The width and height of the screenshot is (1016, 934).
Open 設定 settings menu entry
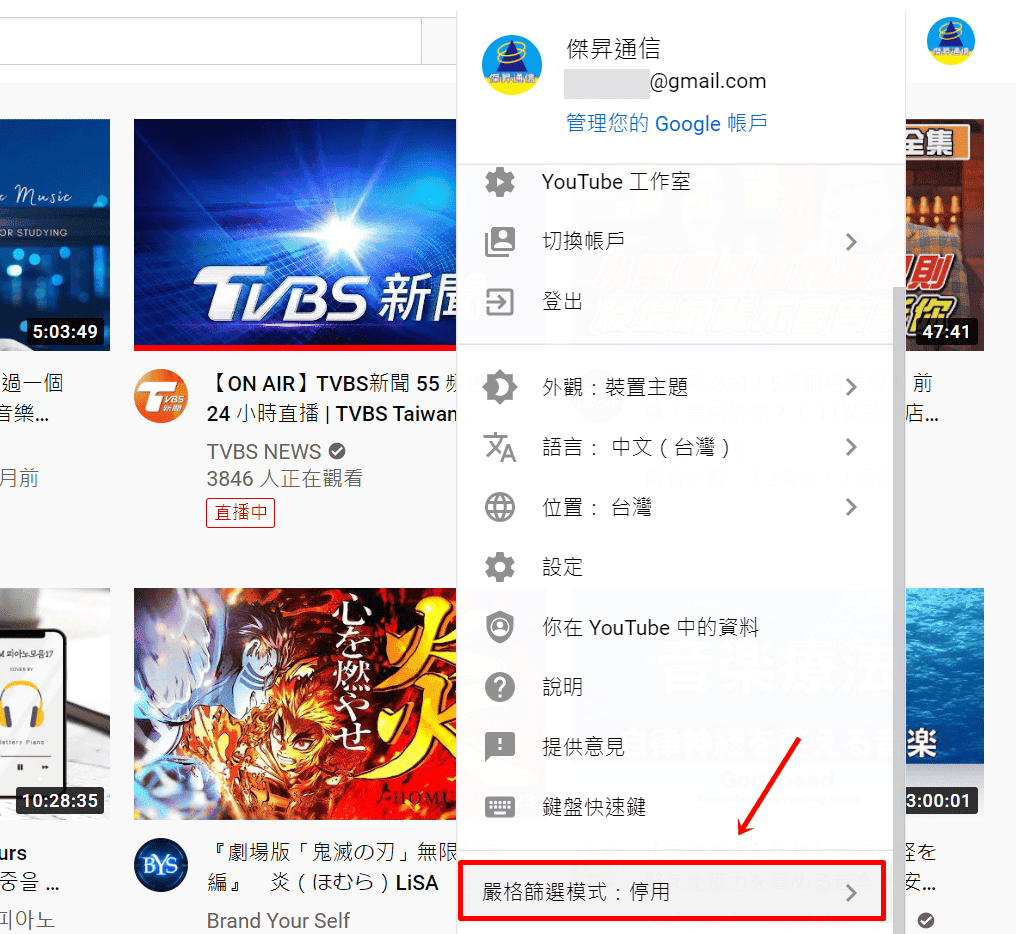click(x=674, y=567)
